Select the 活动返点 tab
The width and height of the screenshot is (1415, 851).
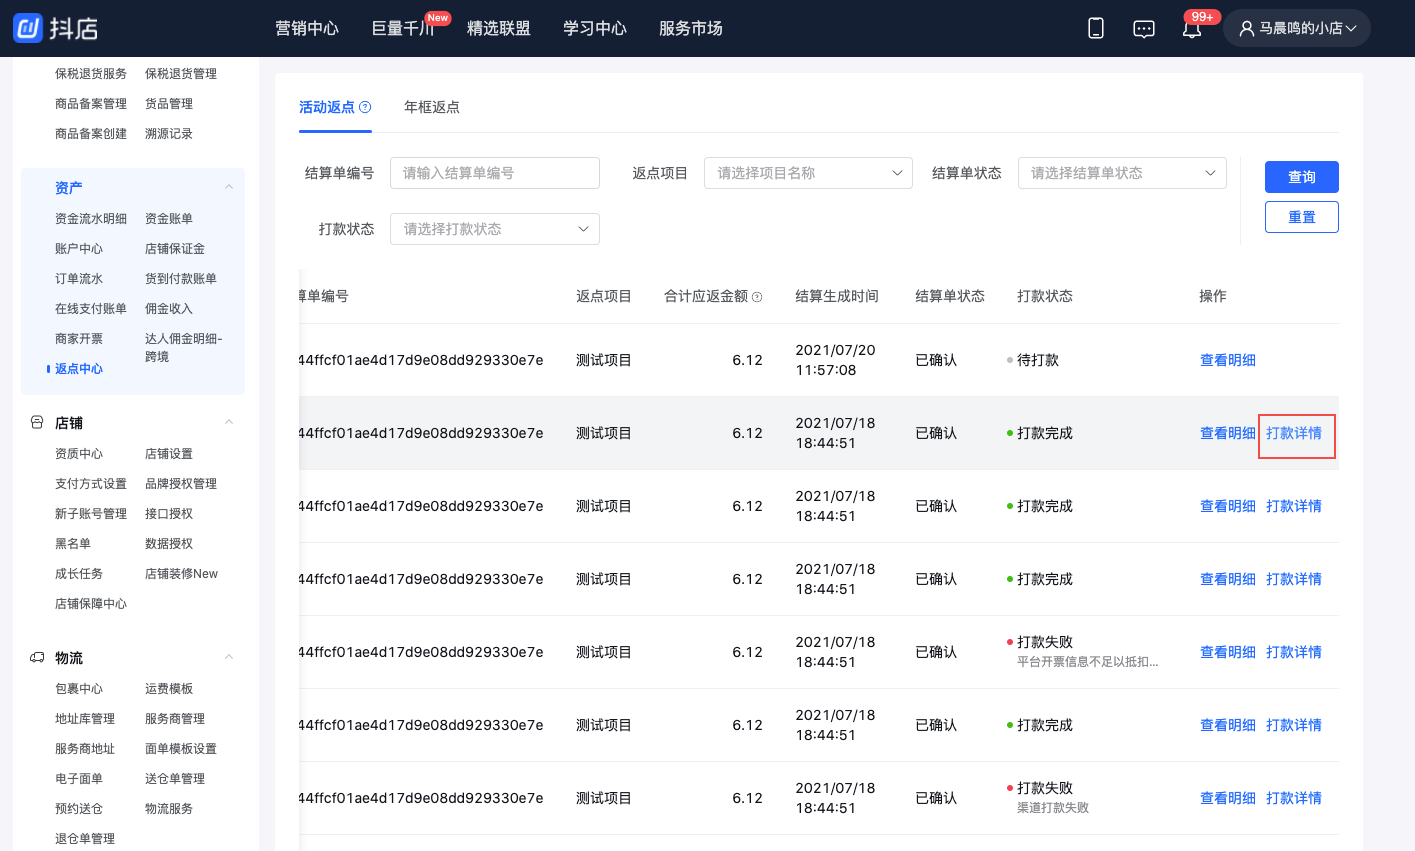coord(327,107)
